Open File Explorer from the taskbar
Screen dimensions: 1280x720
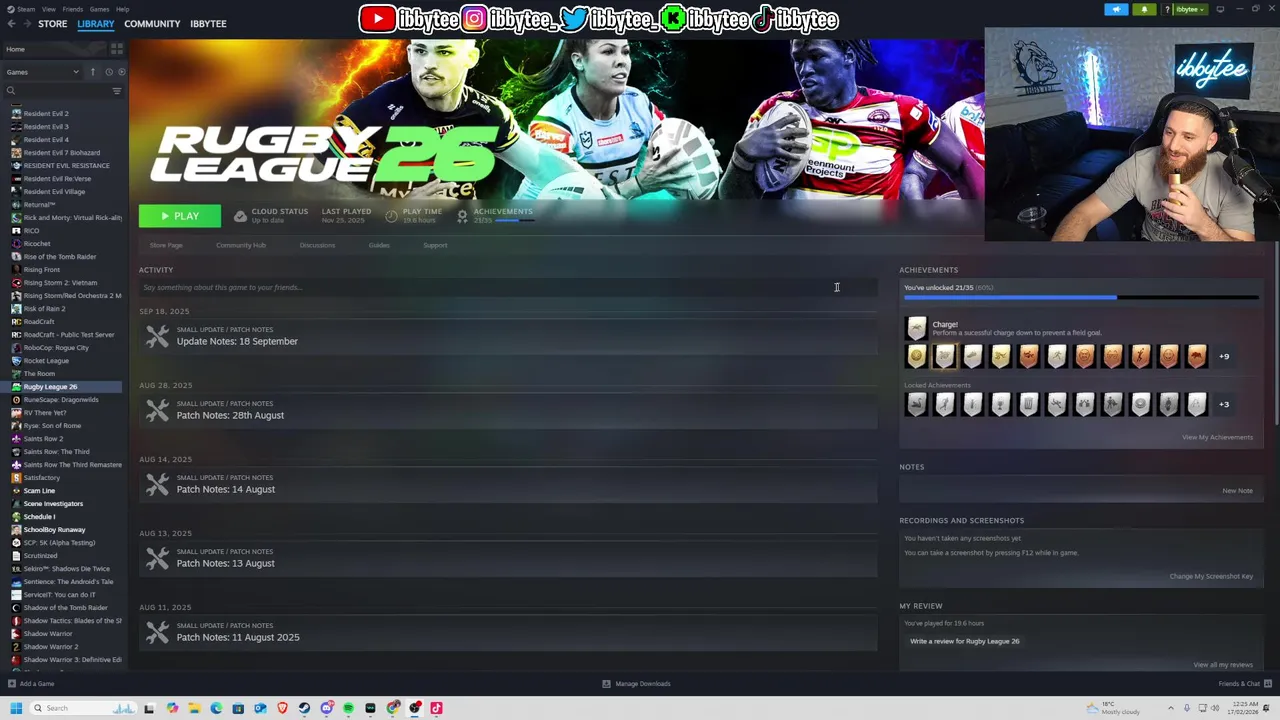[x=194, y=708]
